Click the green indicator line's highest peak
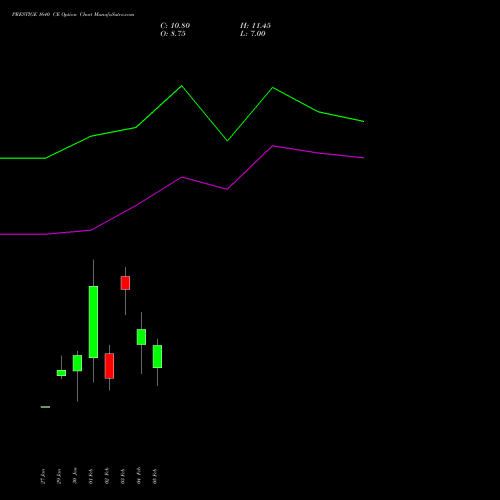The width and height of the screenshot is (500, 500). [x=182, y=86]
